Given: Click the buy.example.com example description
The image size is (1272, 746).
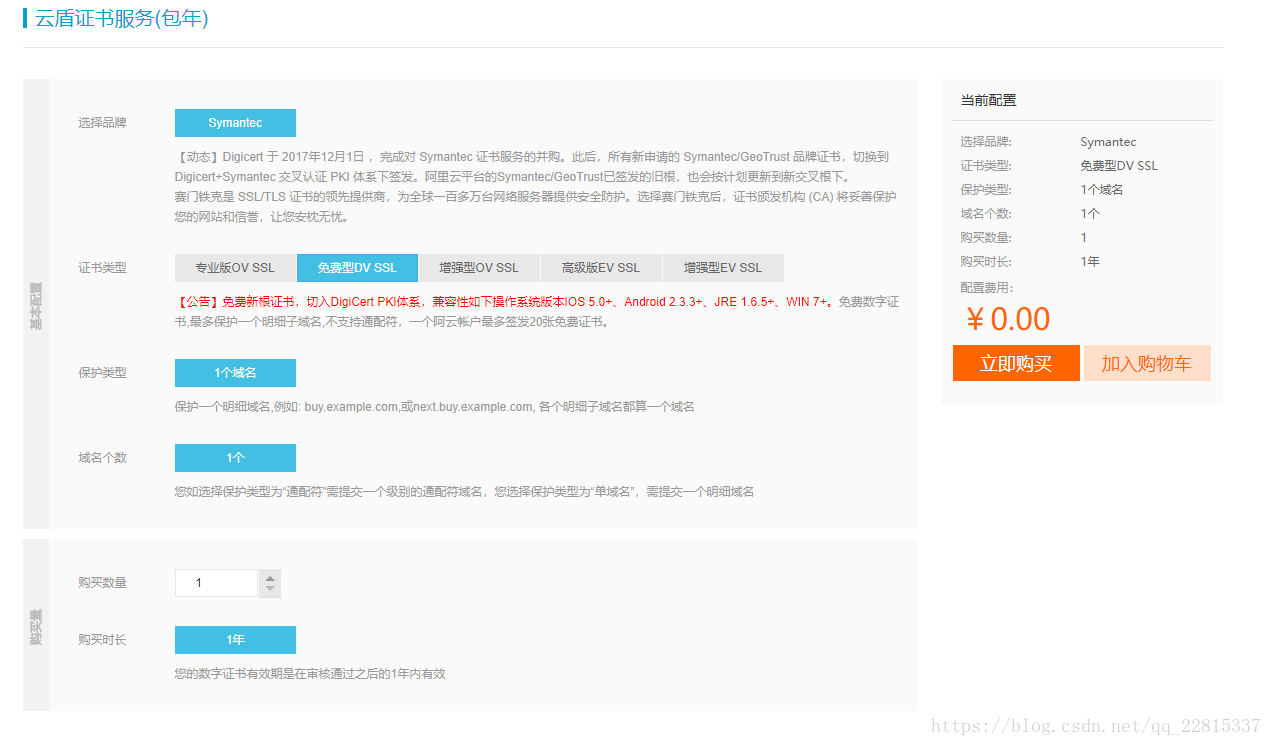Looking at the screenshot, I should click(434, 407).
